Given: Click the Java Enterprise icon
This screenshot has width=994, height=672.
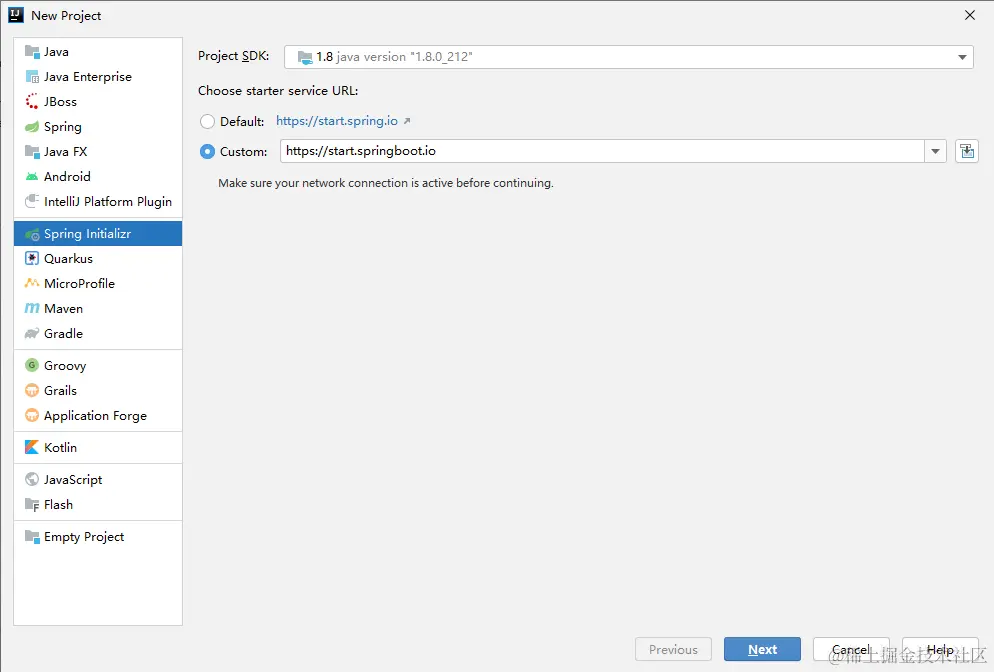Looking at the screenshot, I should pyautogui.click(x=32, y=77).
